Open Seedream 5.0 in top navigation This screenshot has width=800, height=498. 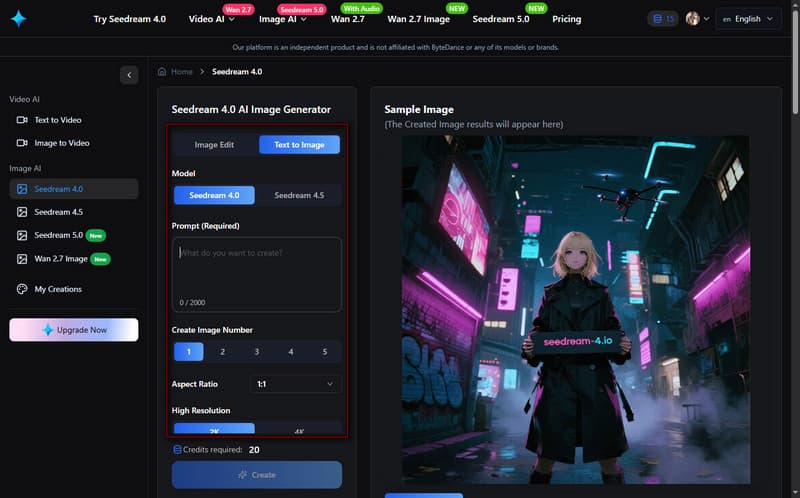click(501, 19)
